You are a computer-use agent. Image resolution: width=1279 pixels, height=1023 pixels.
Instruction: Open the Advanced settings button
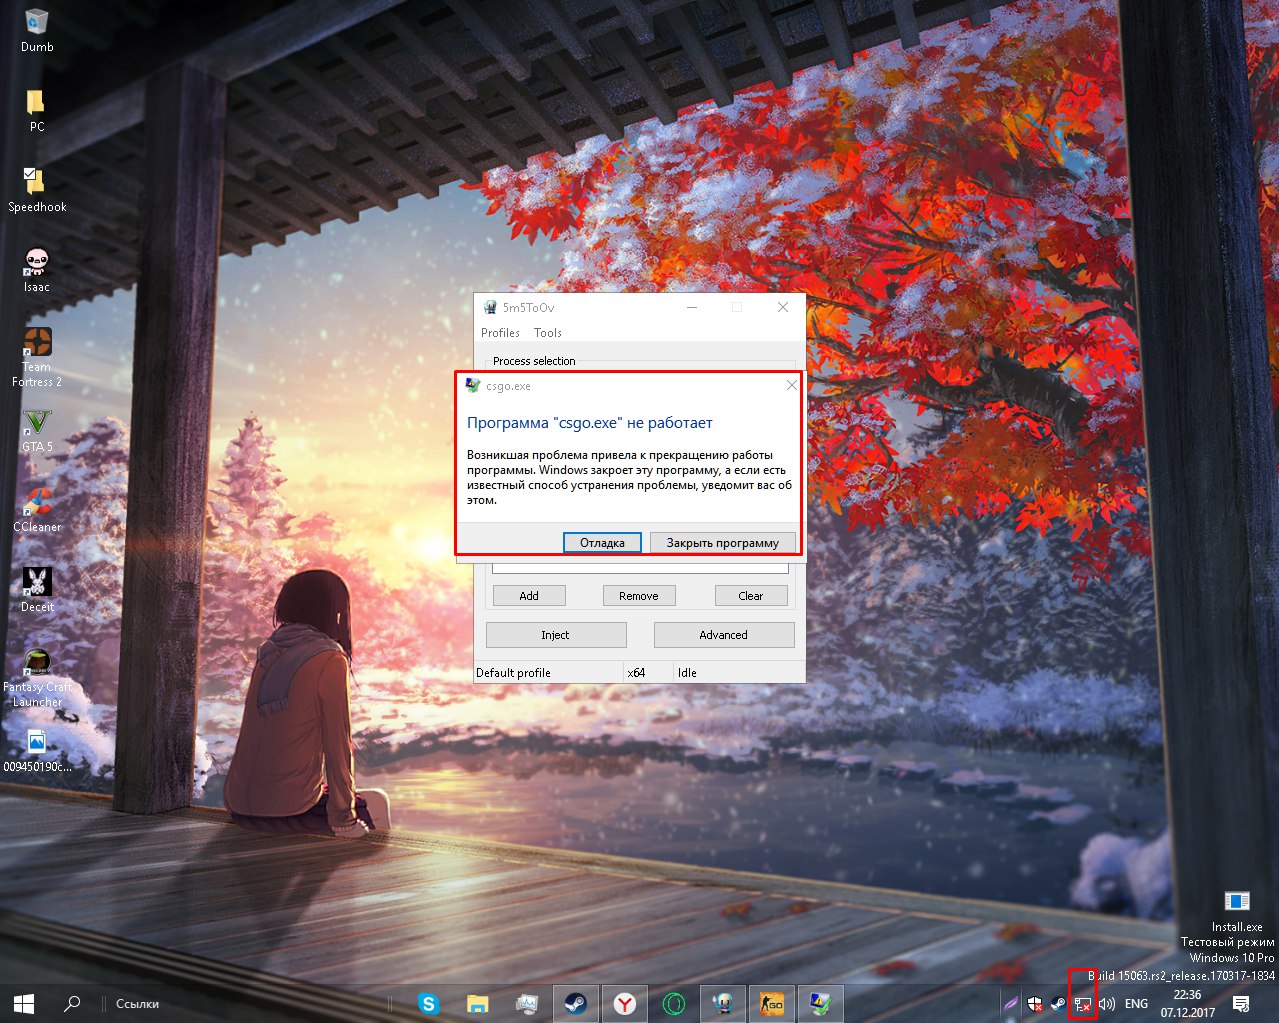pyautogui.click(x=723, y=635)
